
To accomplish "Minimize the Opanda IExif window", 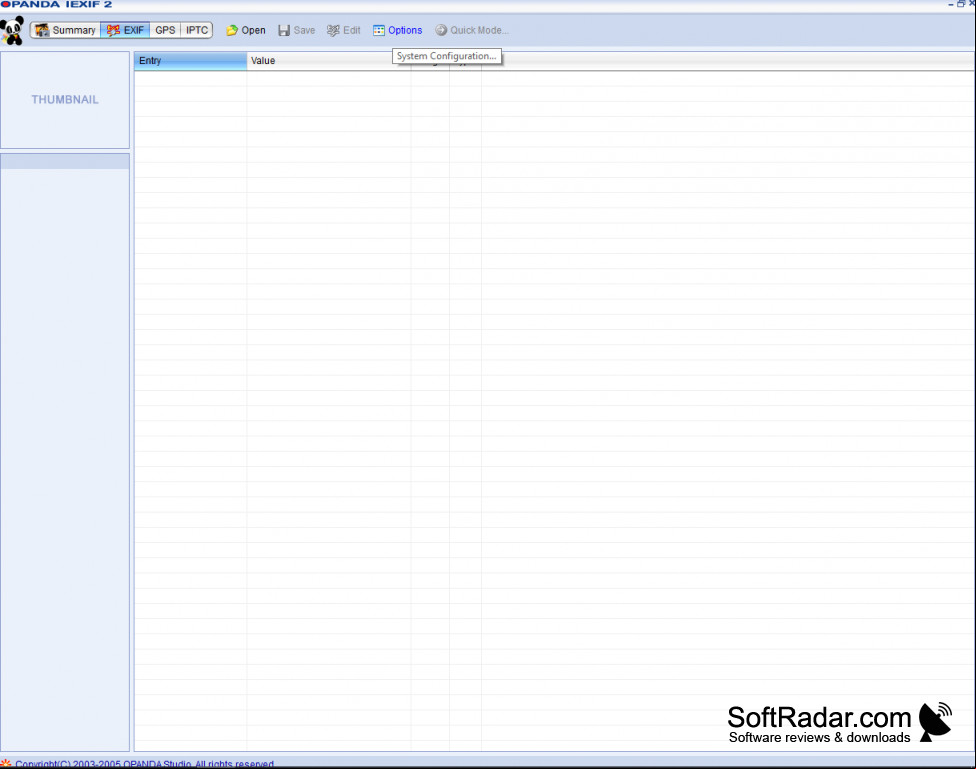I will pyautogui.click(x=950, y=4).
